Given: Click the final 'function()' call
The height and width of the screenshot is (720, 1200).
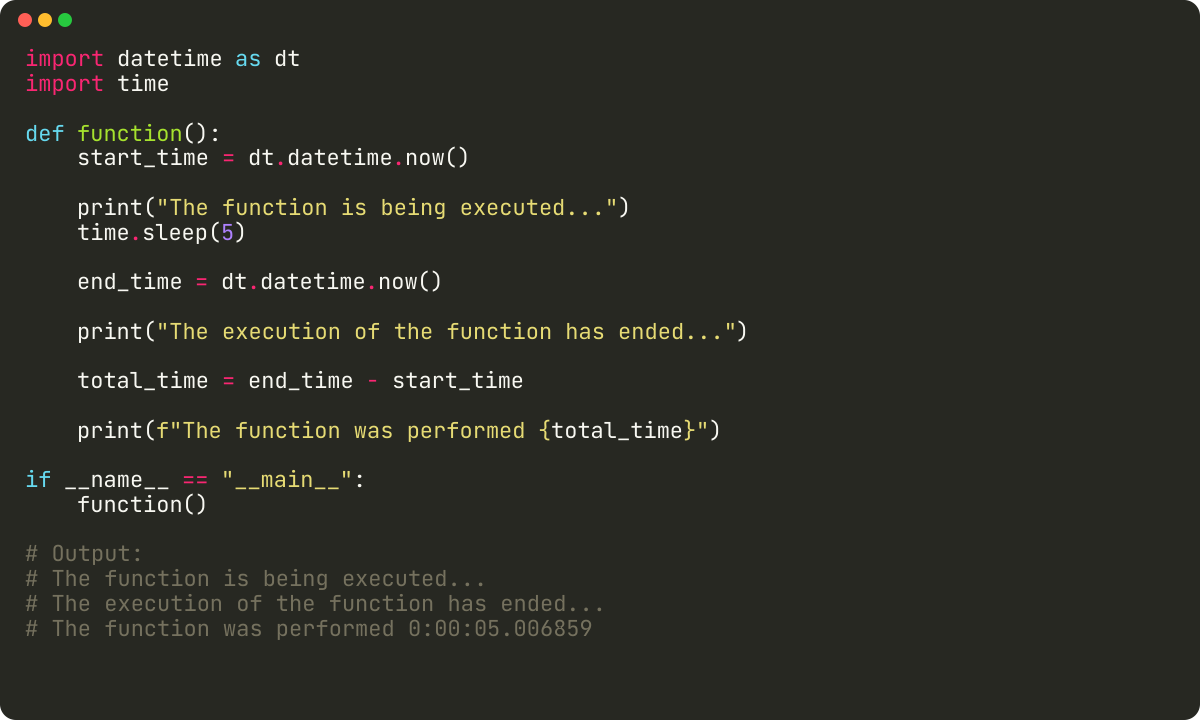Looking at the screenshot, I should coord(142,505).
